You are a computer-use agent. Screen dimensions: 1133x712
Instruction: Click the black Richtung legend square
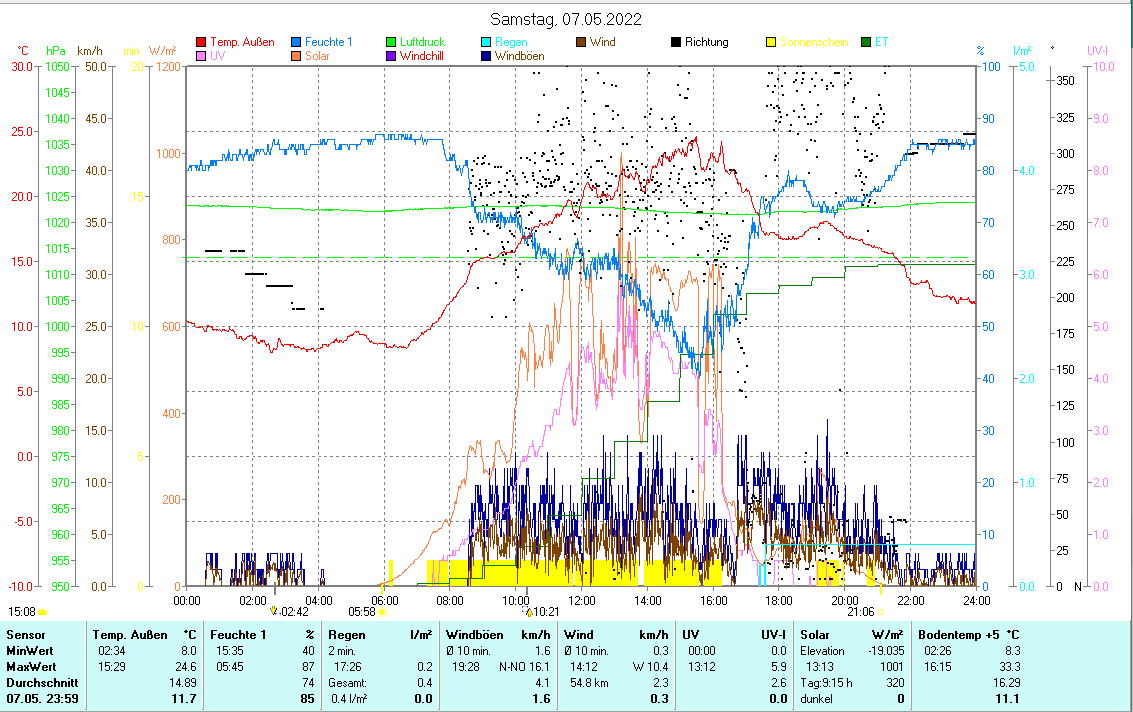676,42
